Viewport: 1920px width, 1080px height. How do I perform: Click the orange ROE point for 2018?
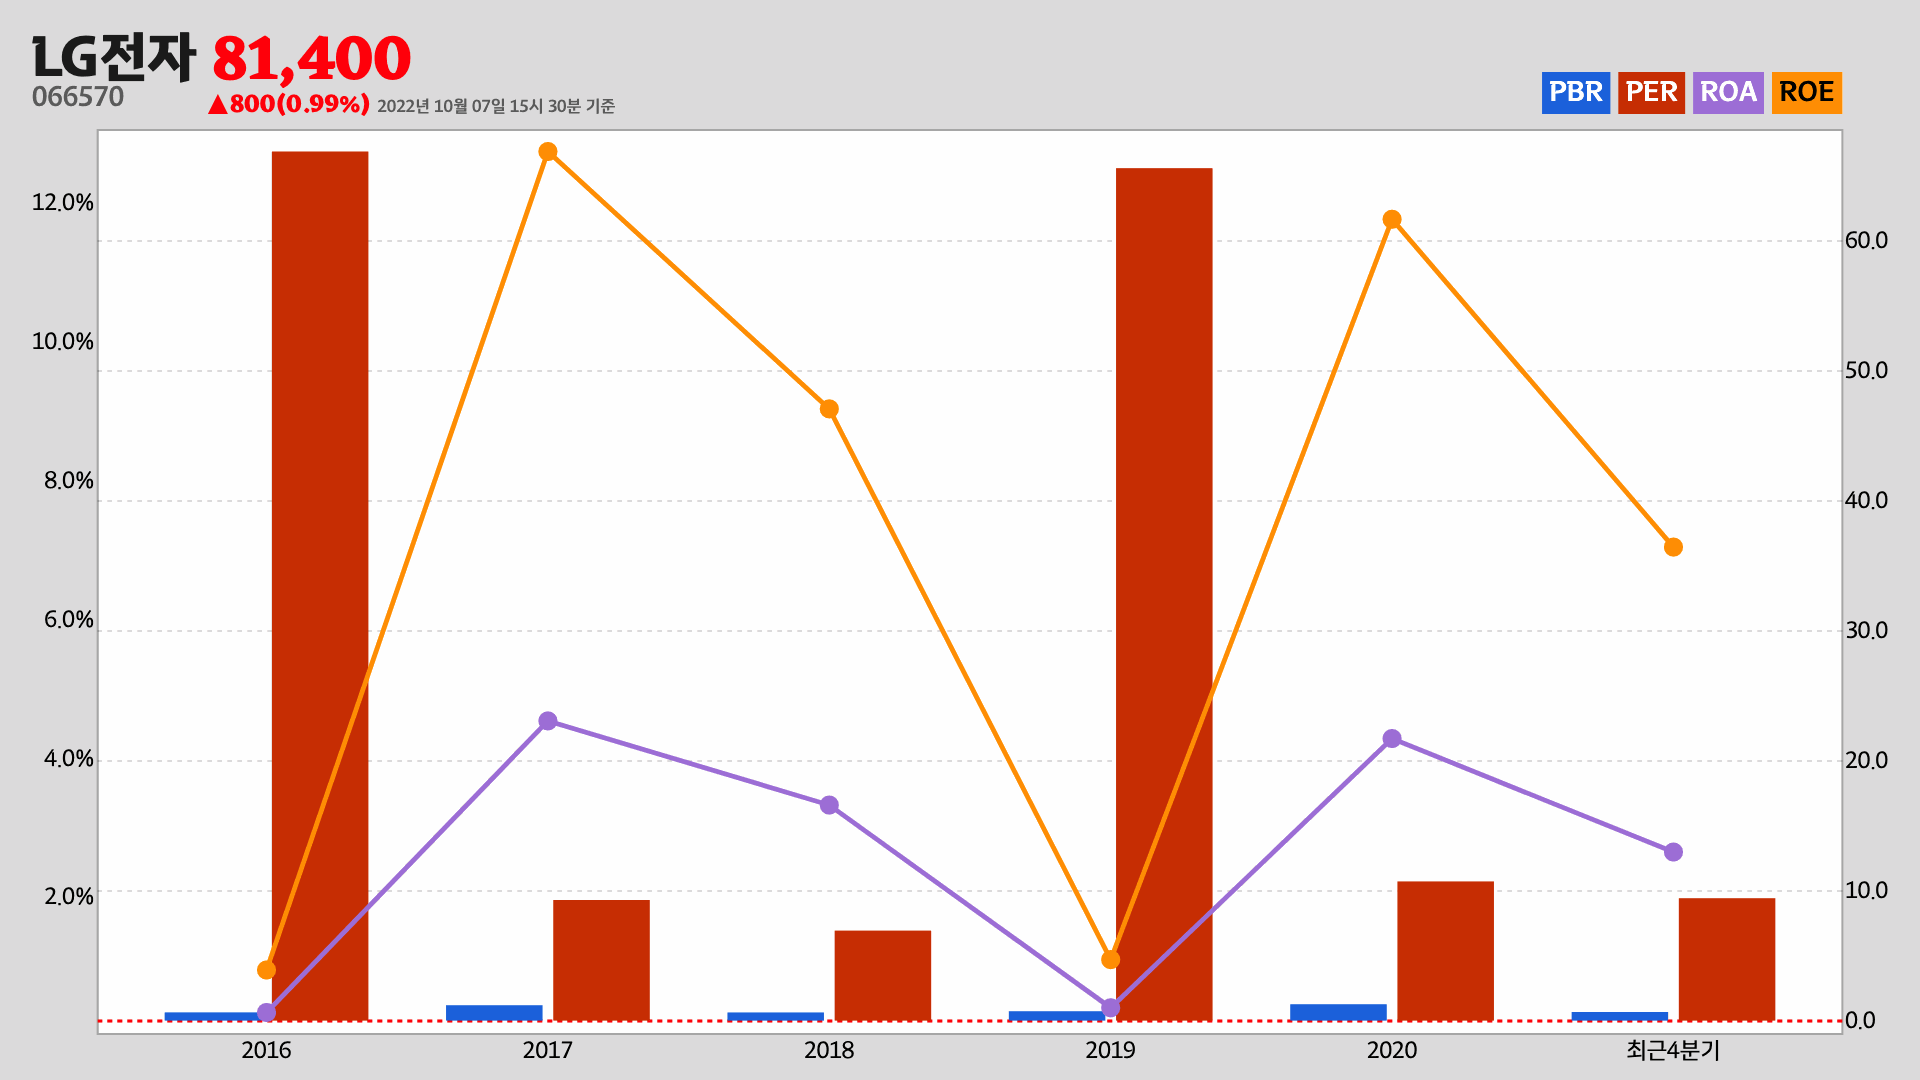(x=829, y=409)
